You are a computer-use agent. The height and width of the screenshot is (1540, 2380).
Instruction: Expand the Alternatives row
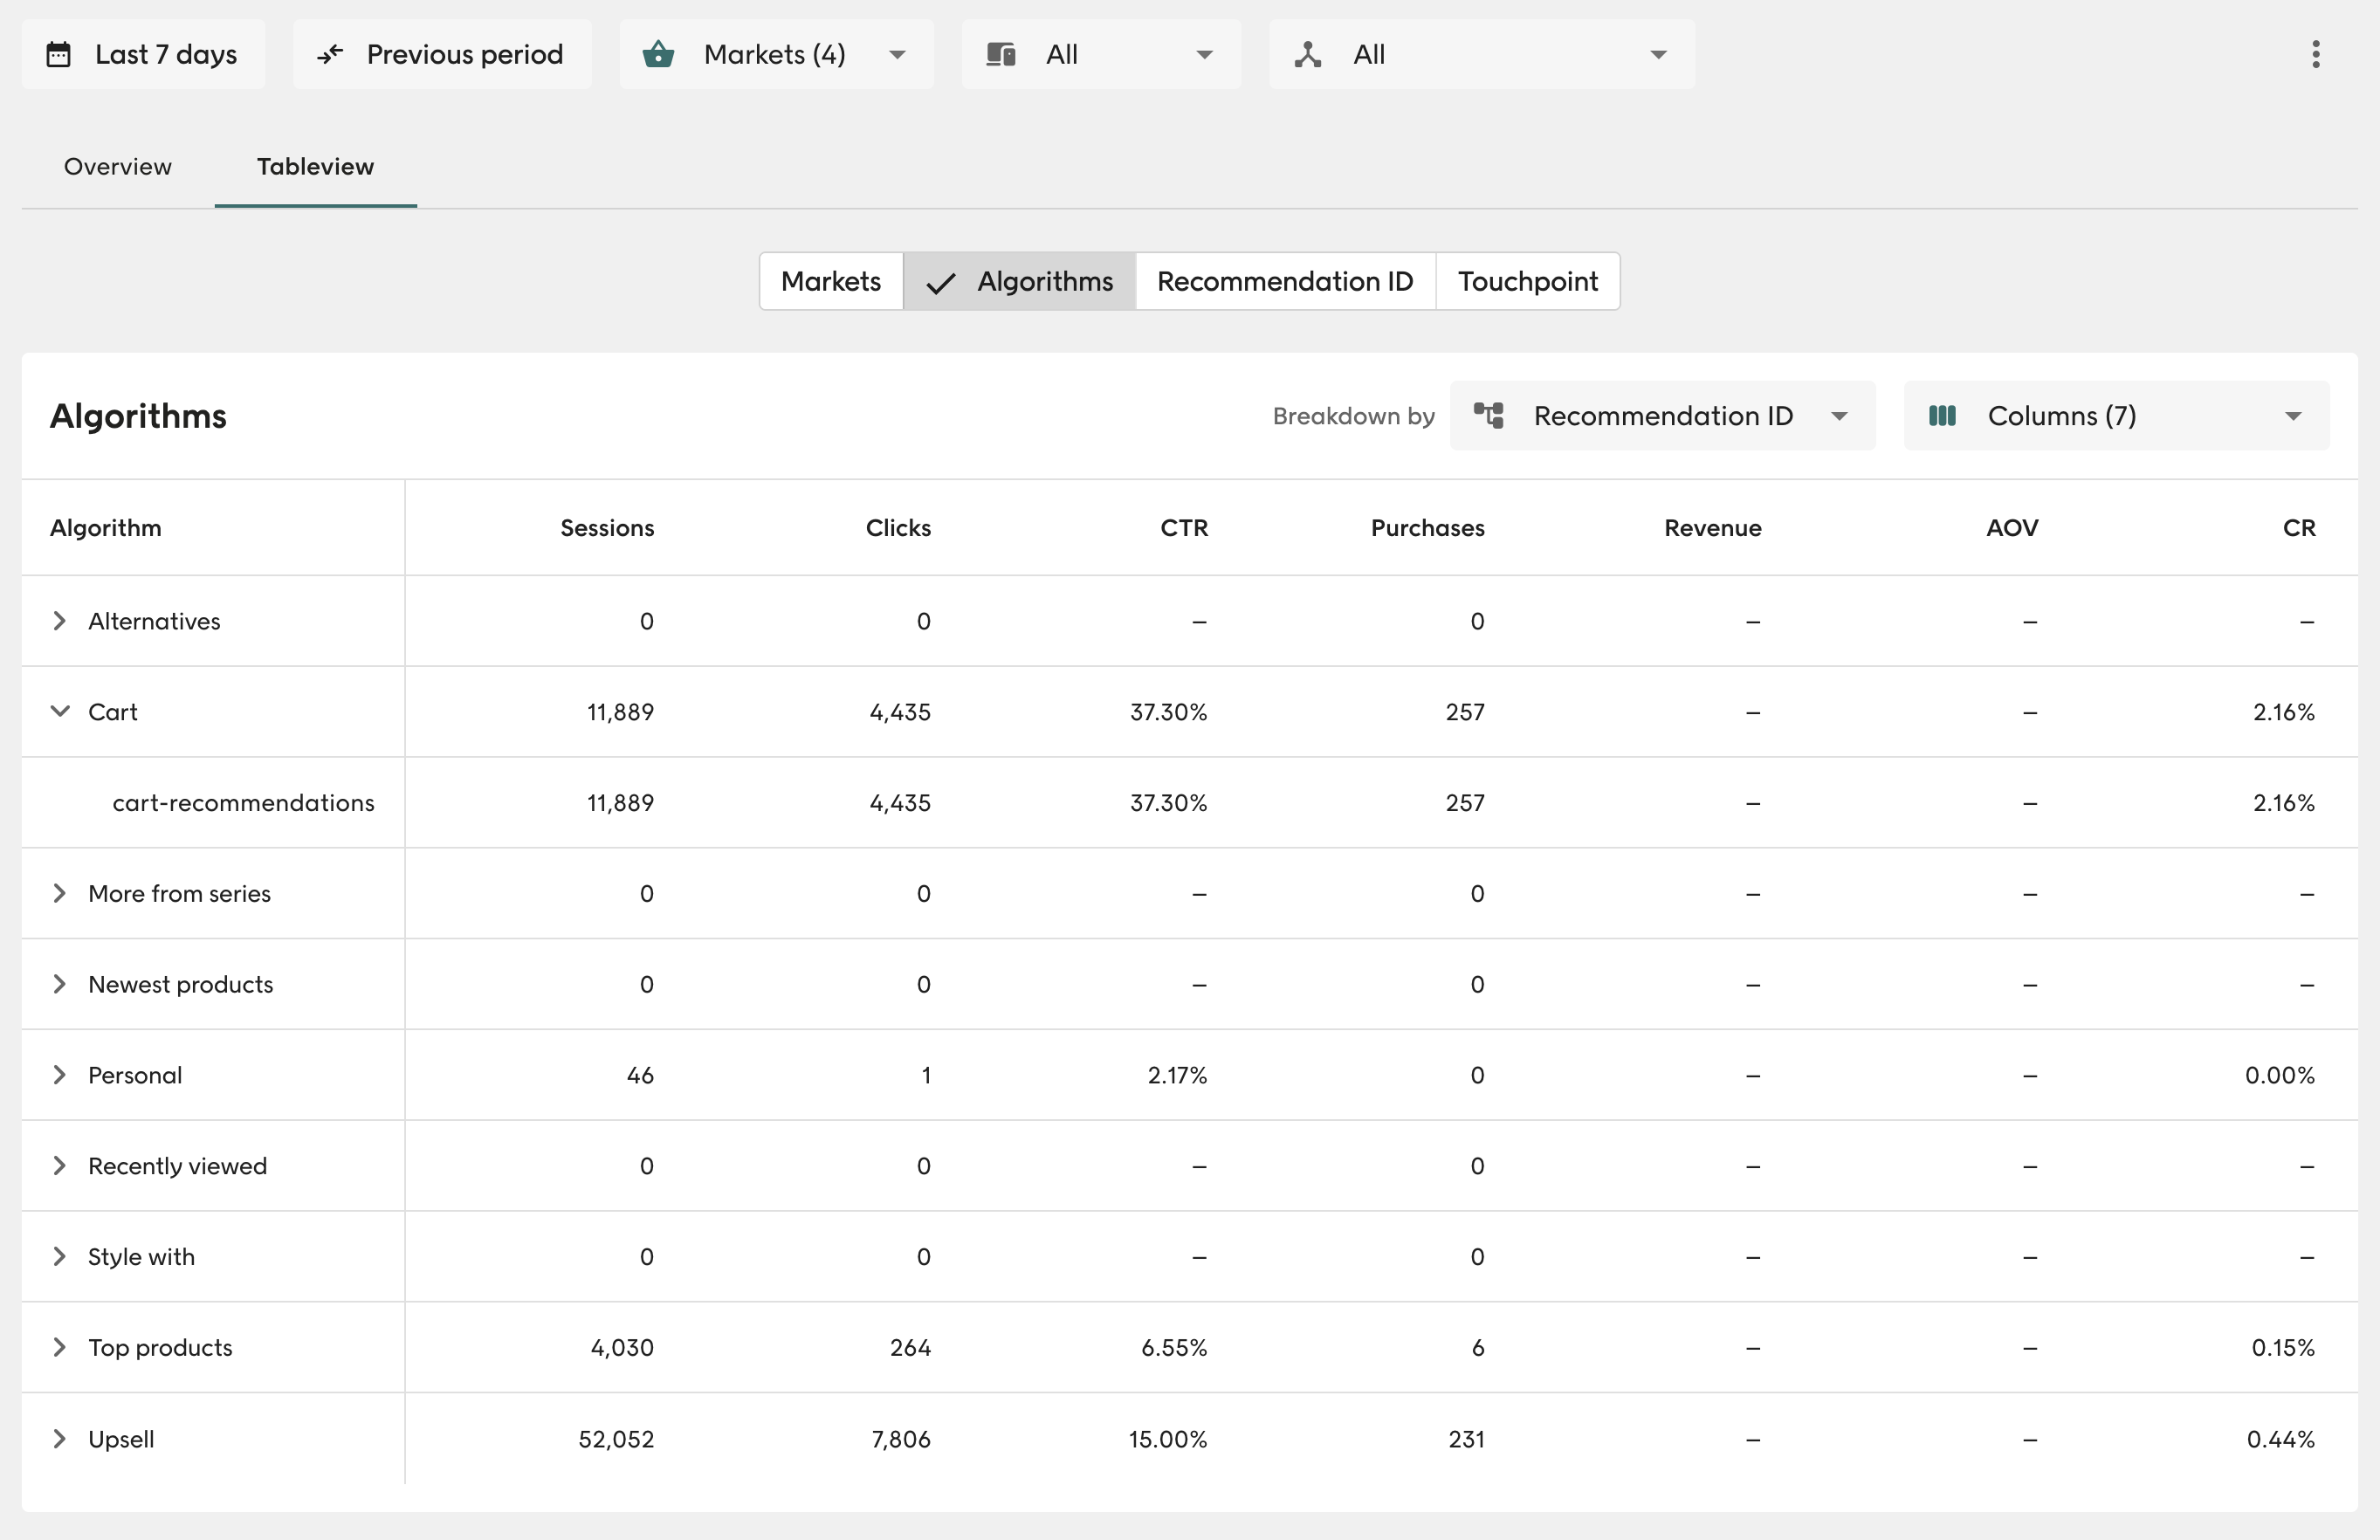tap(60, 621)
